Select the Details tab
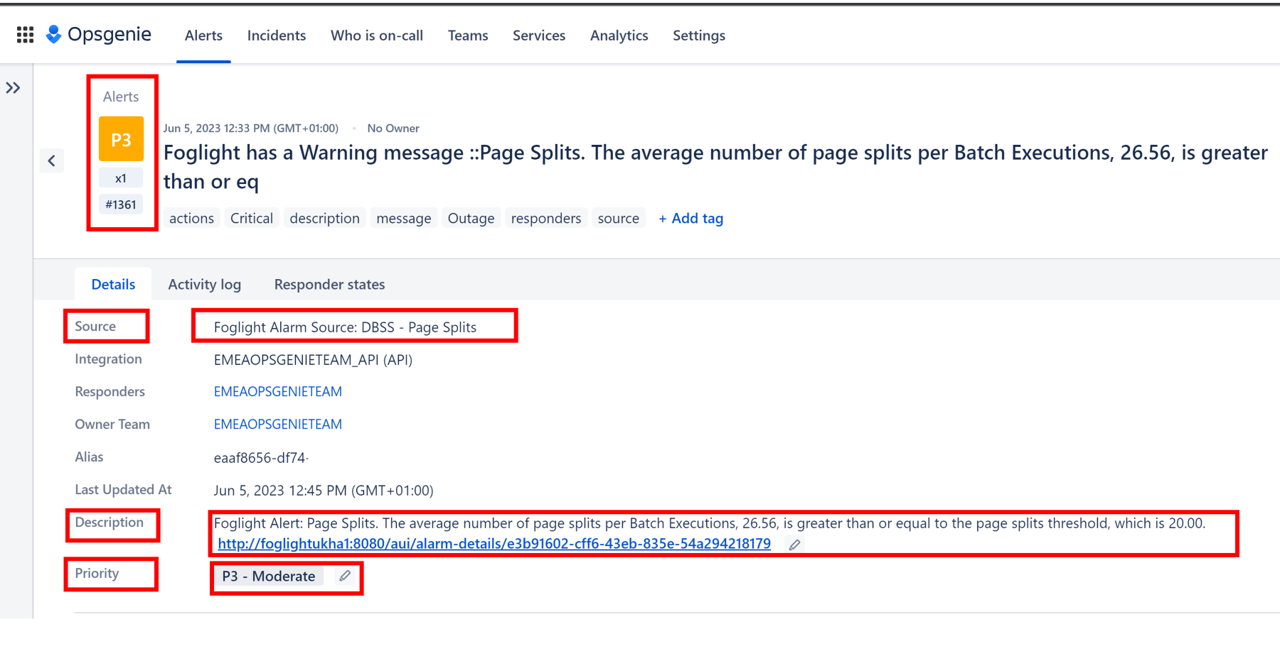Viewport: 1280px width, 656px height. point(113,284)
